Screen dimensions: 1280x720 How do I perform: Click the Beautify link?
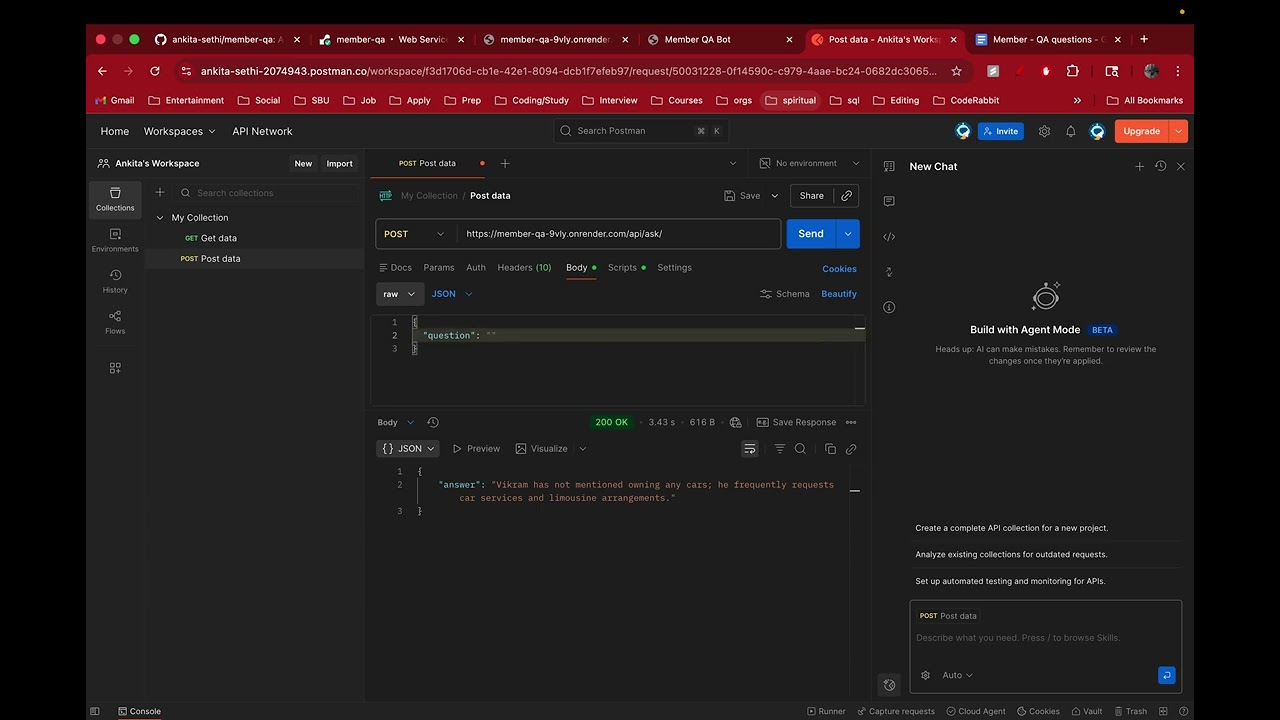click(x=839, y=294)
